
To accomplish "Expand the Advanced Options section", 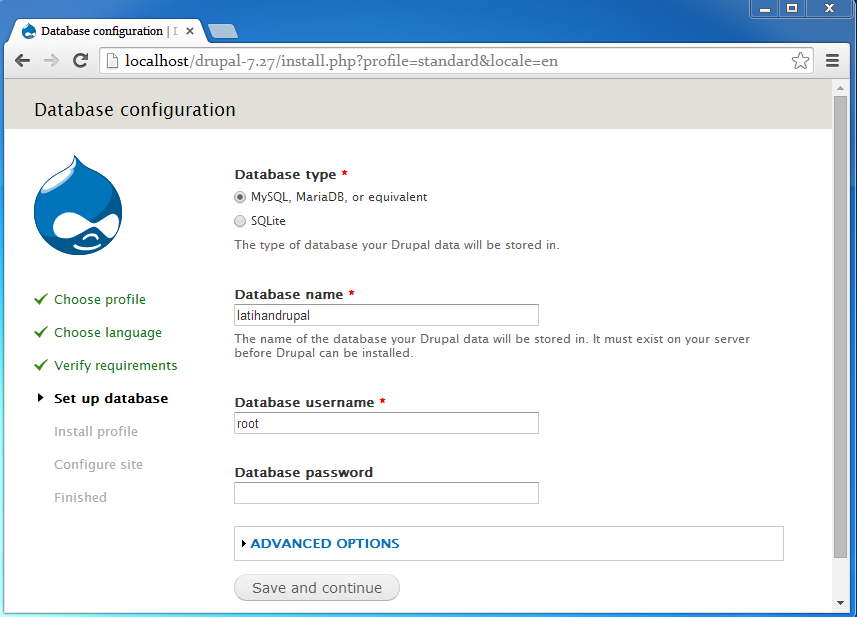I will 325,543.
